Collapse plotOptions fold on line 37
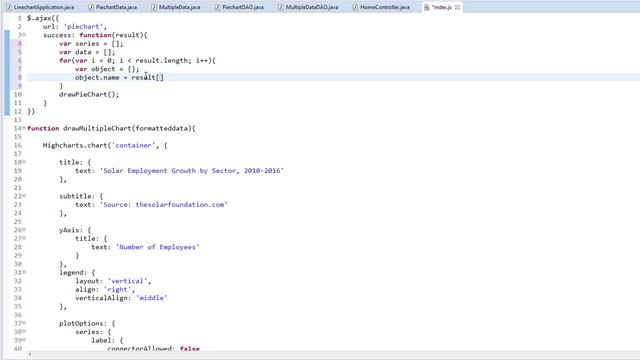The width and height of the screenshot is (640, 360). 24,323
